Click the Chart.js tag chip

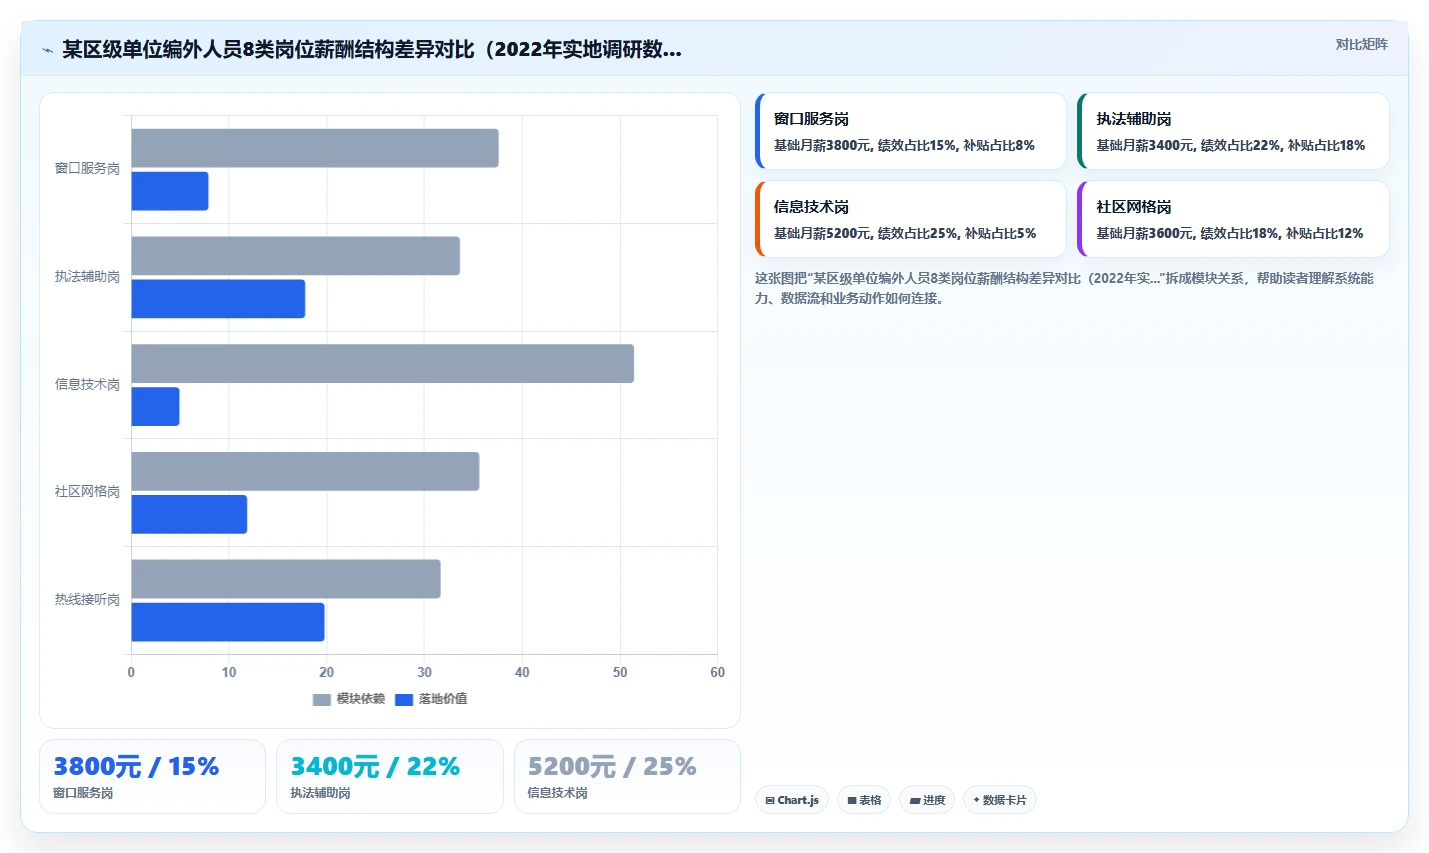[x=792, y=800]
